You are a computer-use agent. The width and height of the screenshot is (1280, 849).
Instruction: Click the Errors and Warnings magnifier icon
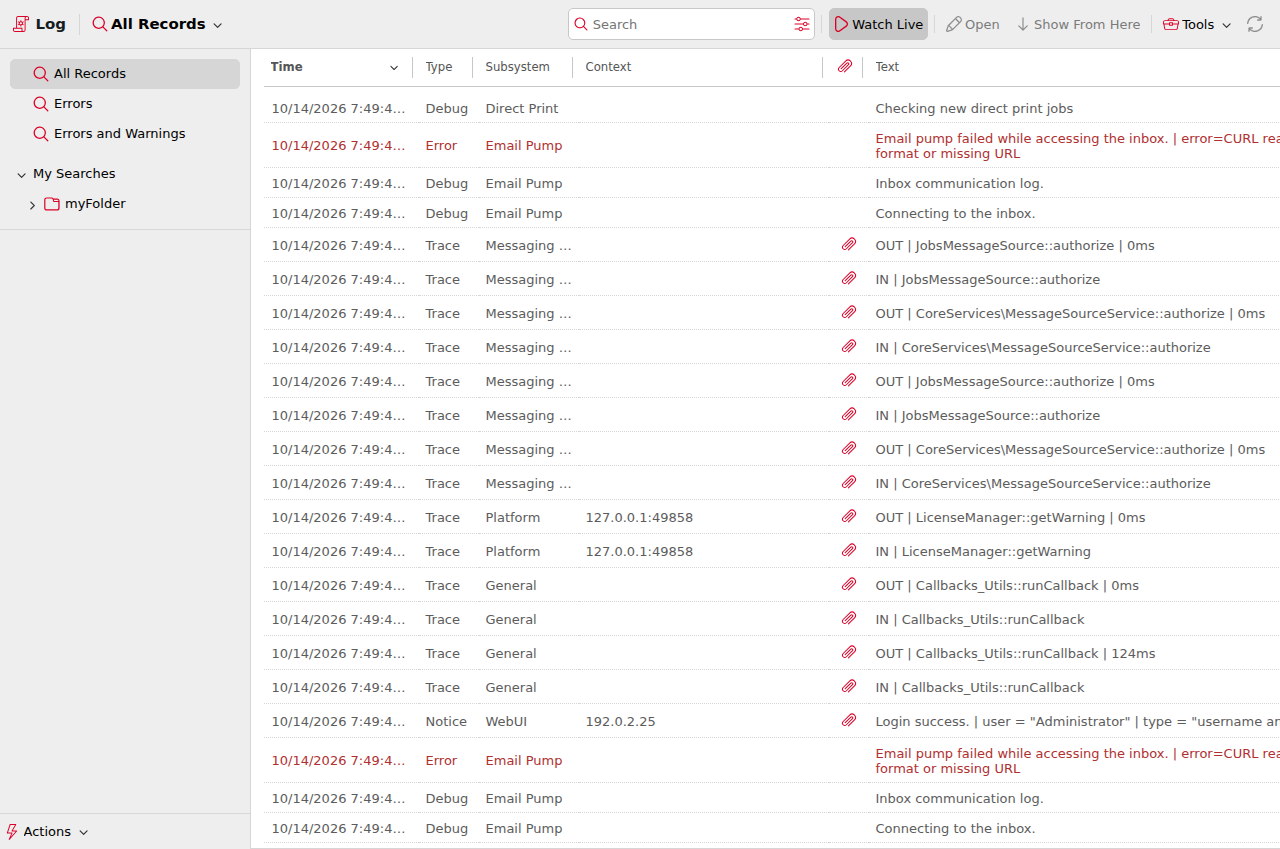[x=41, y=134]
